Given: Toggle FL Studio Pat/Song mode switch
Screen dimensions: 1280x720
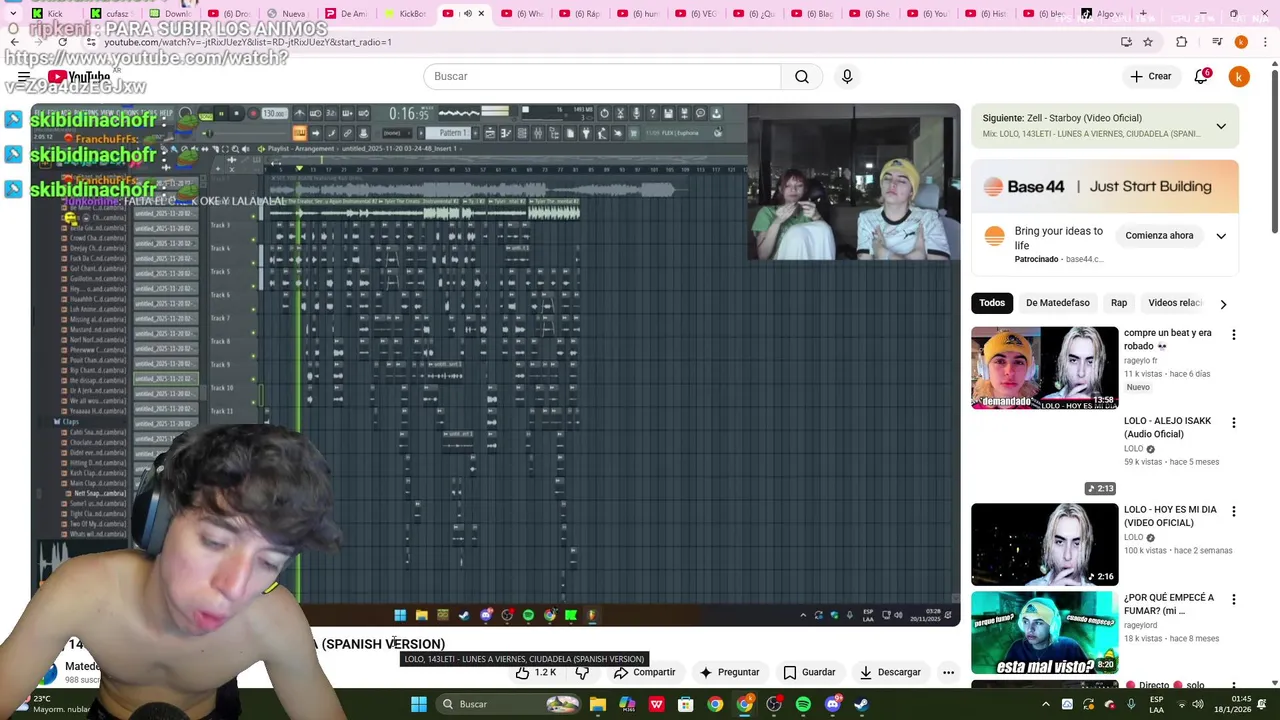Looking at the screenshot, I should [x=205, y=116].
